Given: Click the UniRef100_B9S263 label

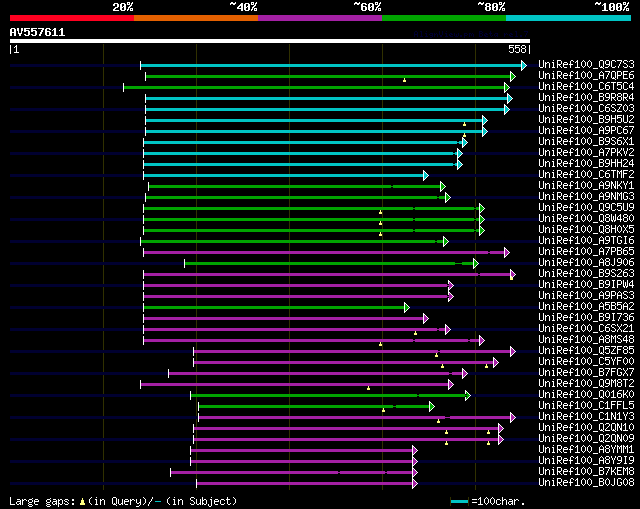Looking at the screenshot, I should click(586, 274).
